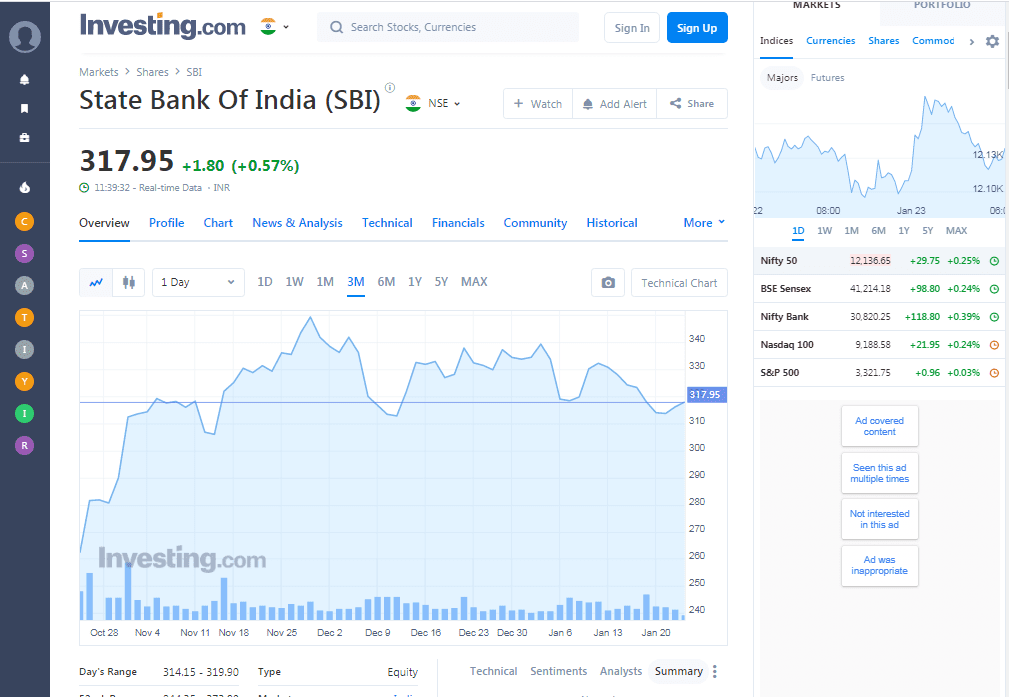The image size is (1009, 697).
Task: Open the Technical tab under SBI
Action: (x=387, y=223)
